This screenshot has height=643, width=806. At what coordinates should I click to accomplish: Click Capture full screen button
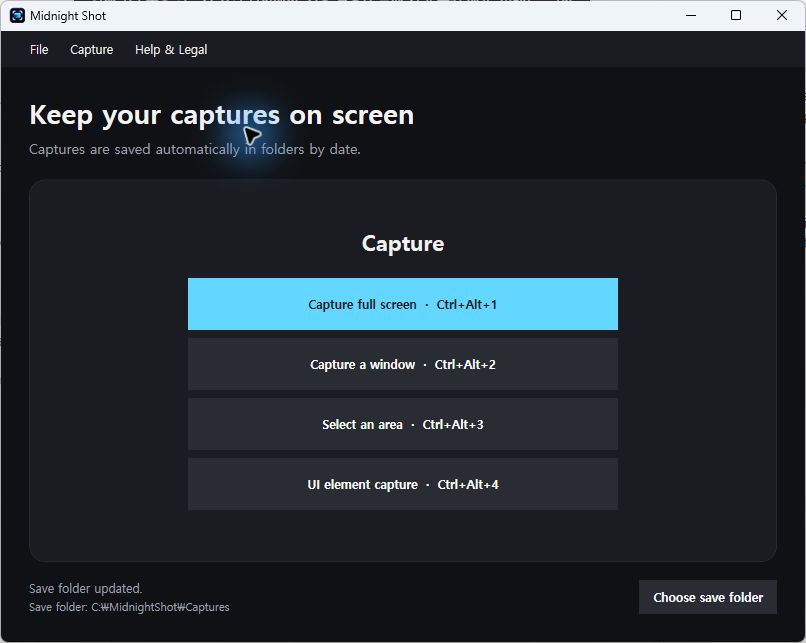[x=402, y=304]
